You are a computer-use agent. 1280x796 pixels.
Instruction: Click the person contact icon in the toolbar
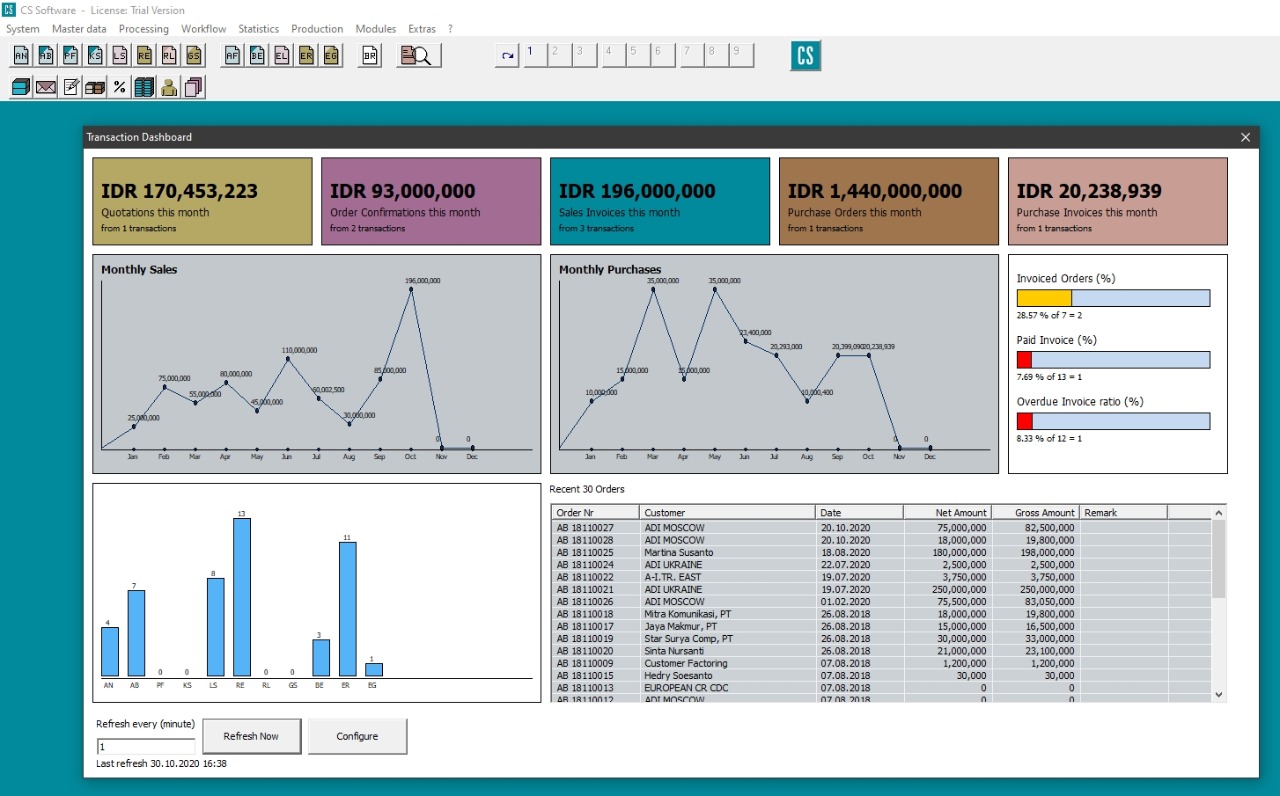click(170, 87)
